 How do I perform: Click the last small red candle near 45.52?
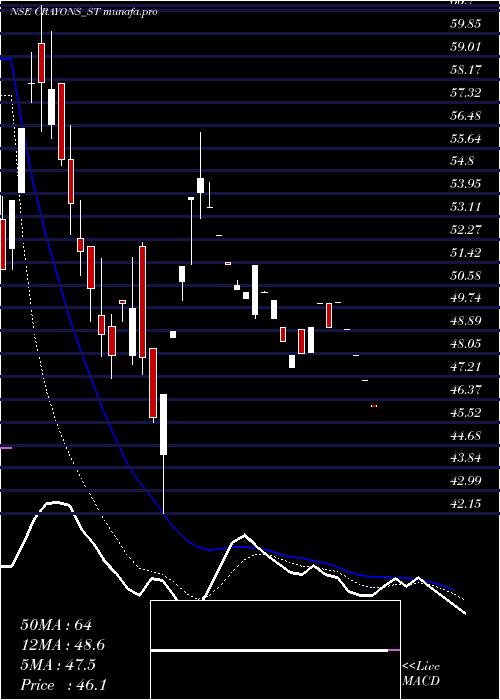(x=374, y=406)
